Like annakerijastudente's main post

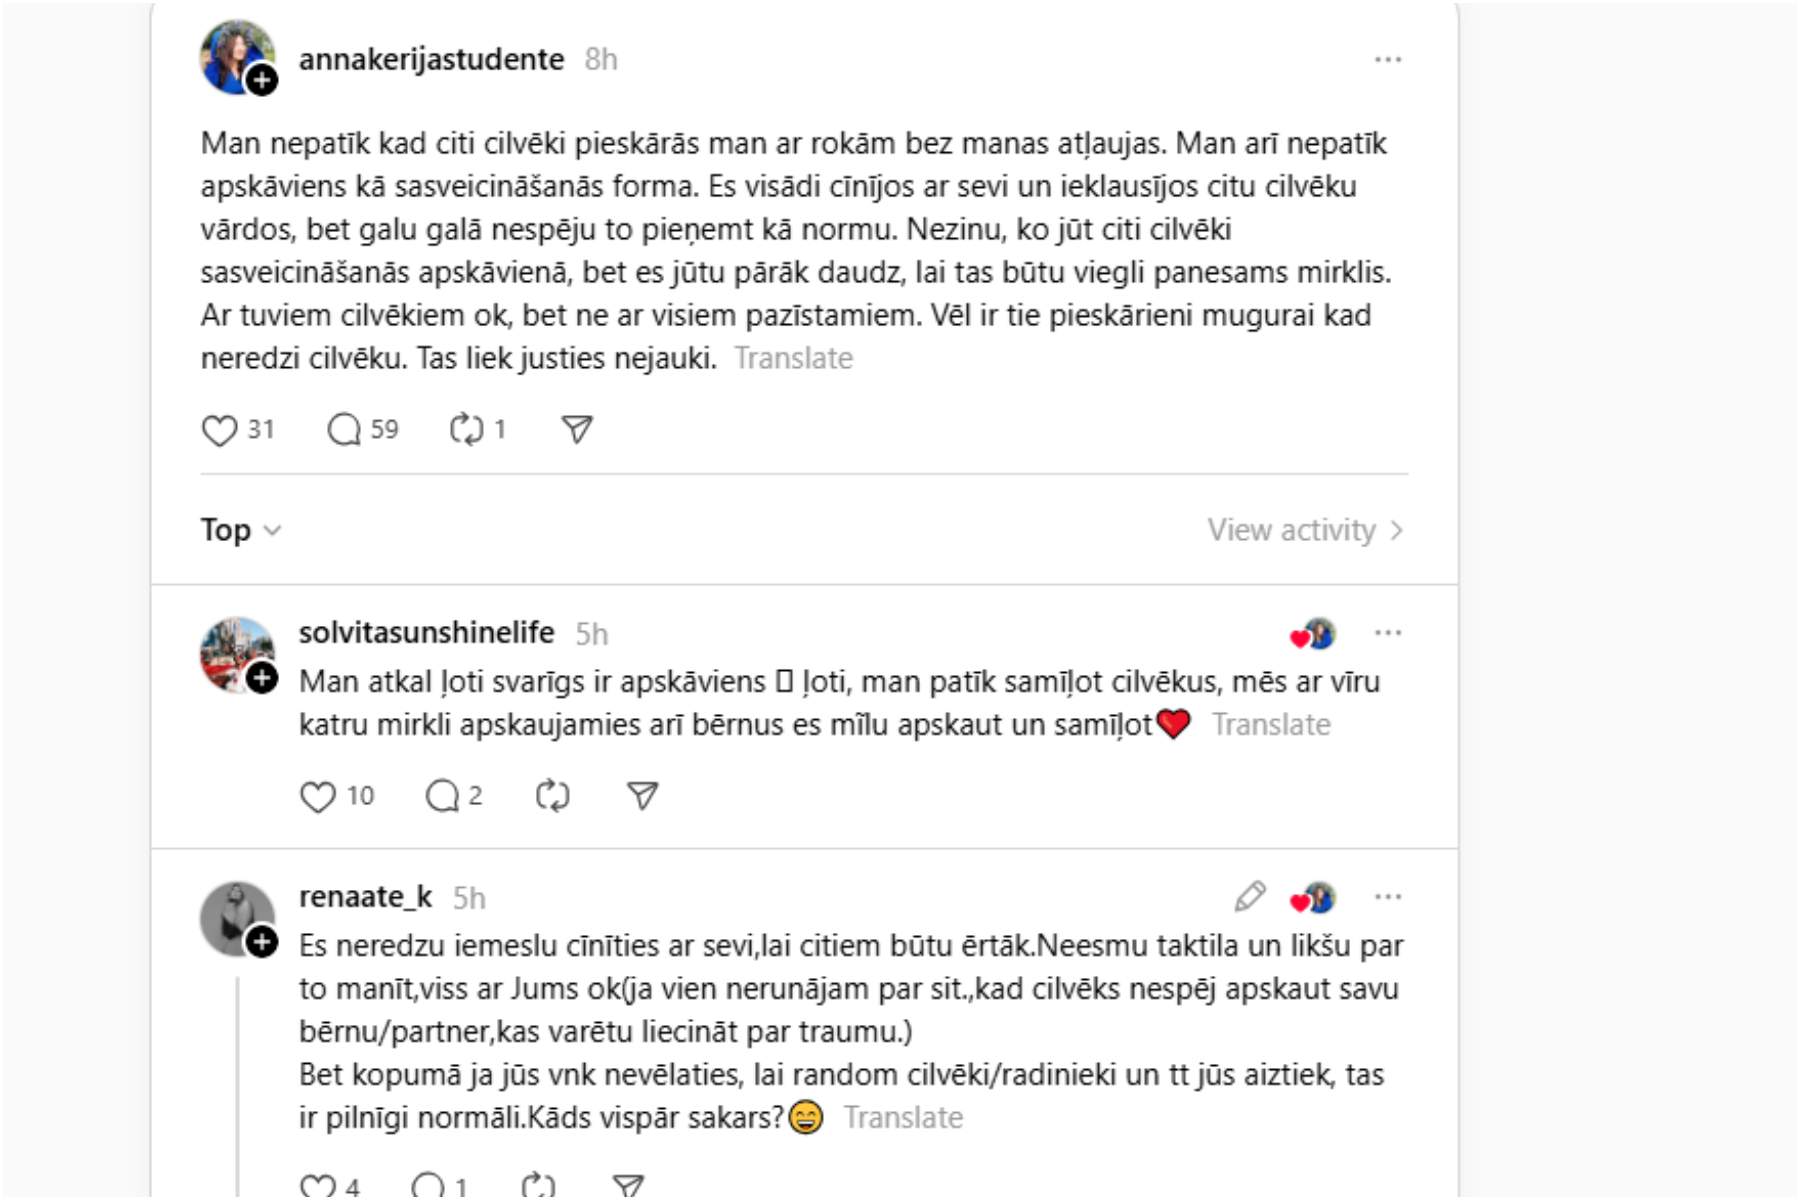coord(219,430)
